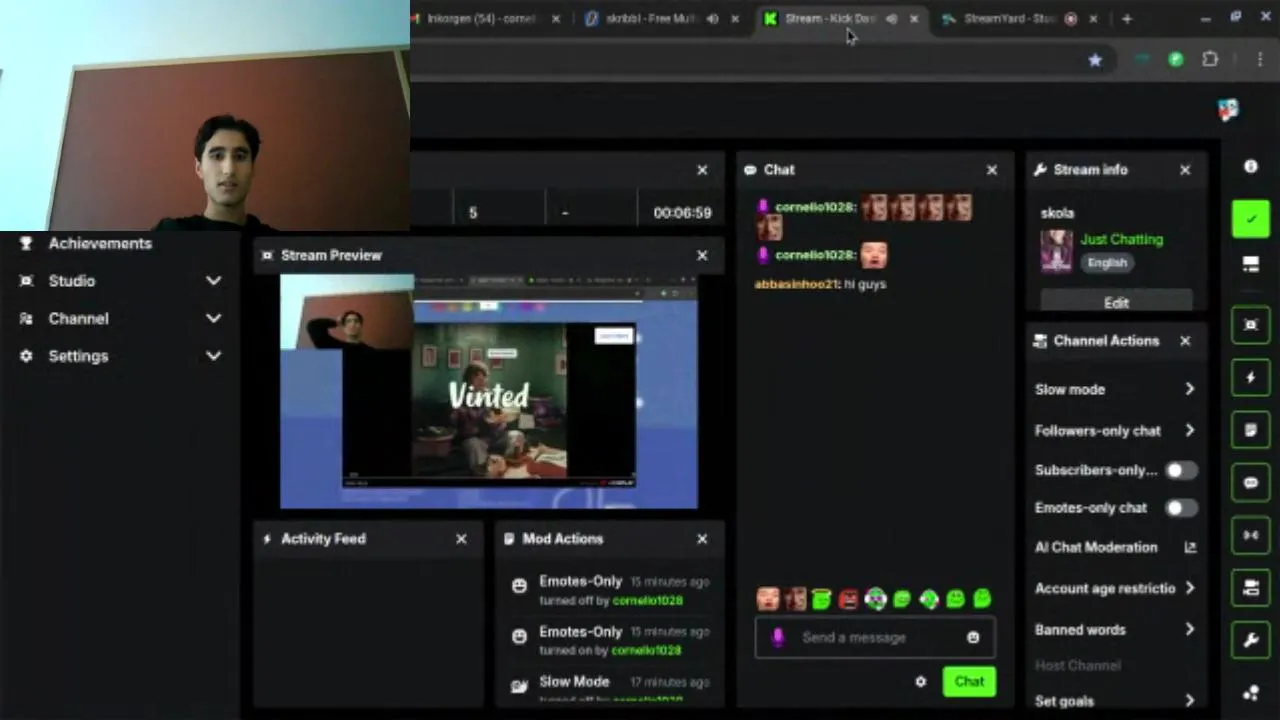Image resolution: width=1280 pixels, height=720 pixels.
Task: Send message with the green Chat button
Action: pos(969,681)
